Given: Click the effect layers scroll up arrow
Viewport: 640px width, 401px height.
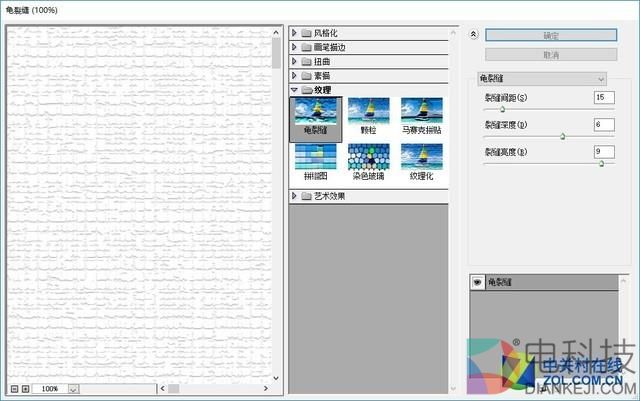Looking at the screenshot, I should coord(623,280).
